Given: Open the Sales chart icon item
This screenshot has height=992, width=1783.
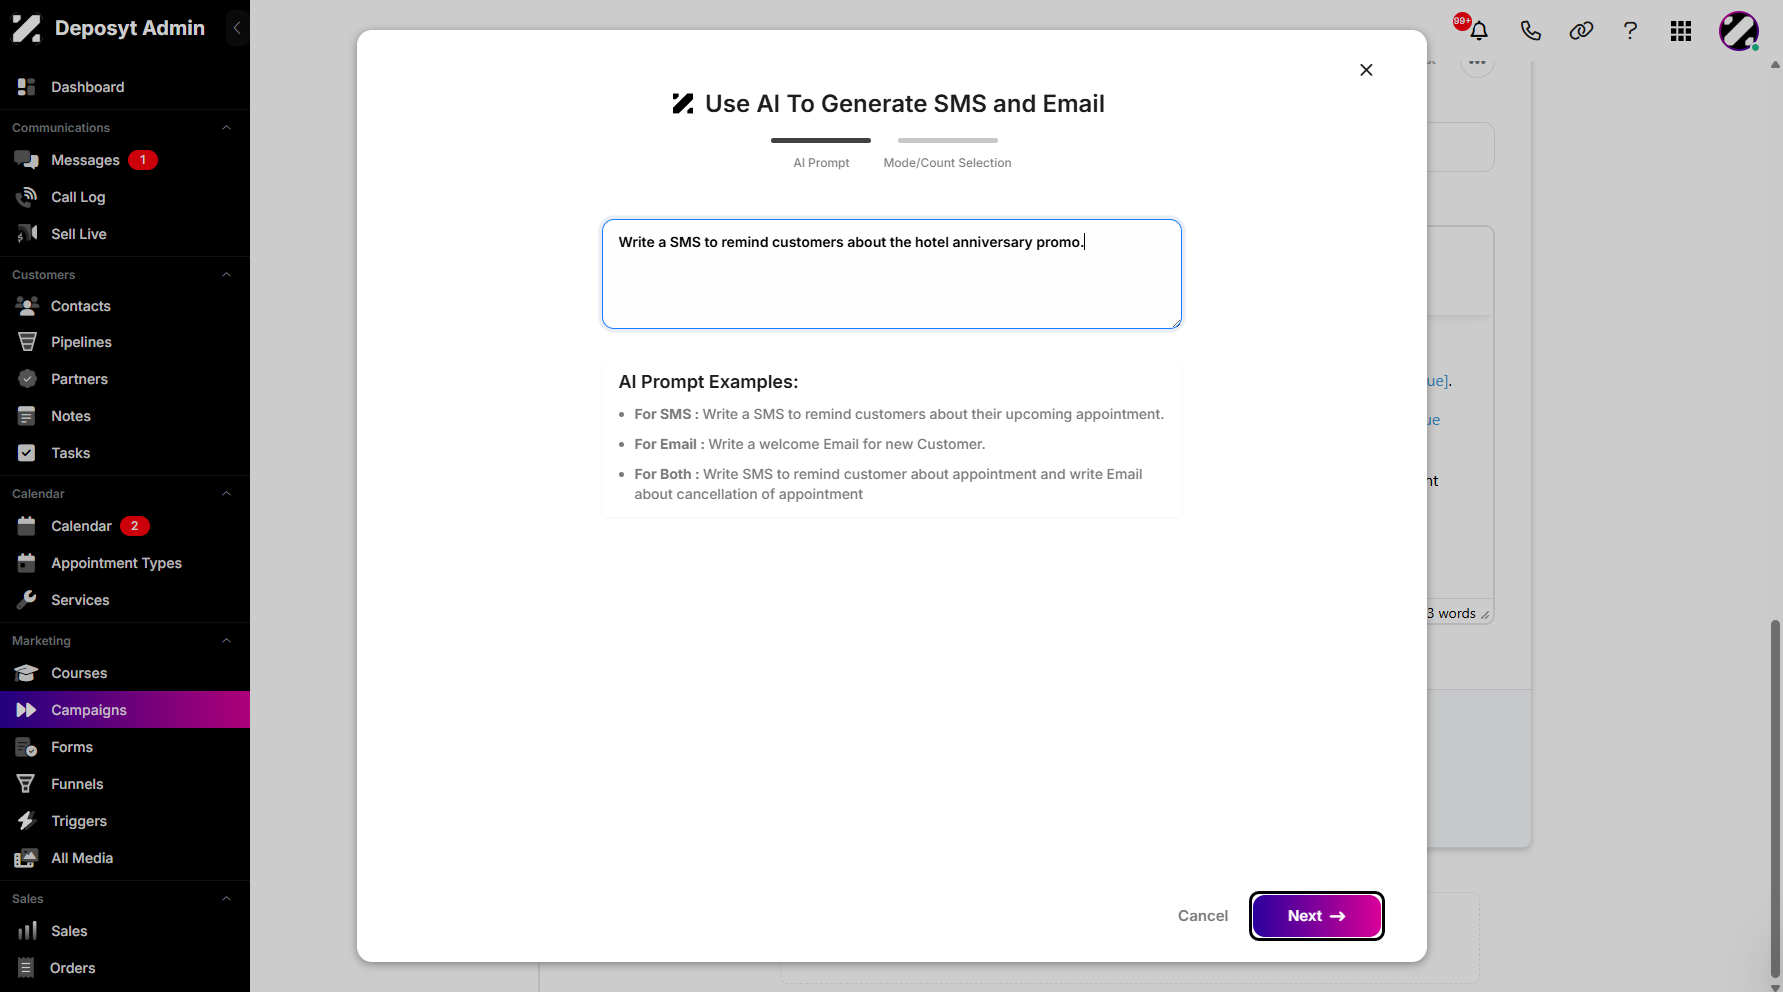Looking at the screenshot, I should pos(27,931).
